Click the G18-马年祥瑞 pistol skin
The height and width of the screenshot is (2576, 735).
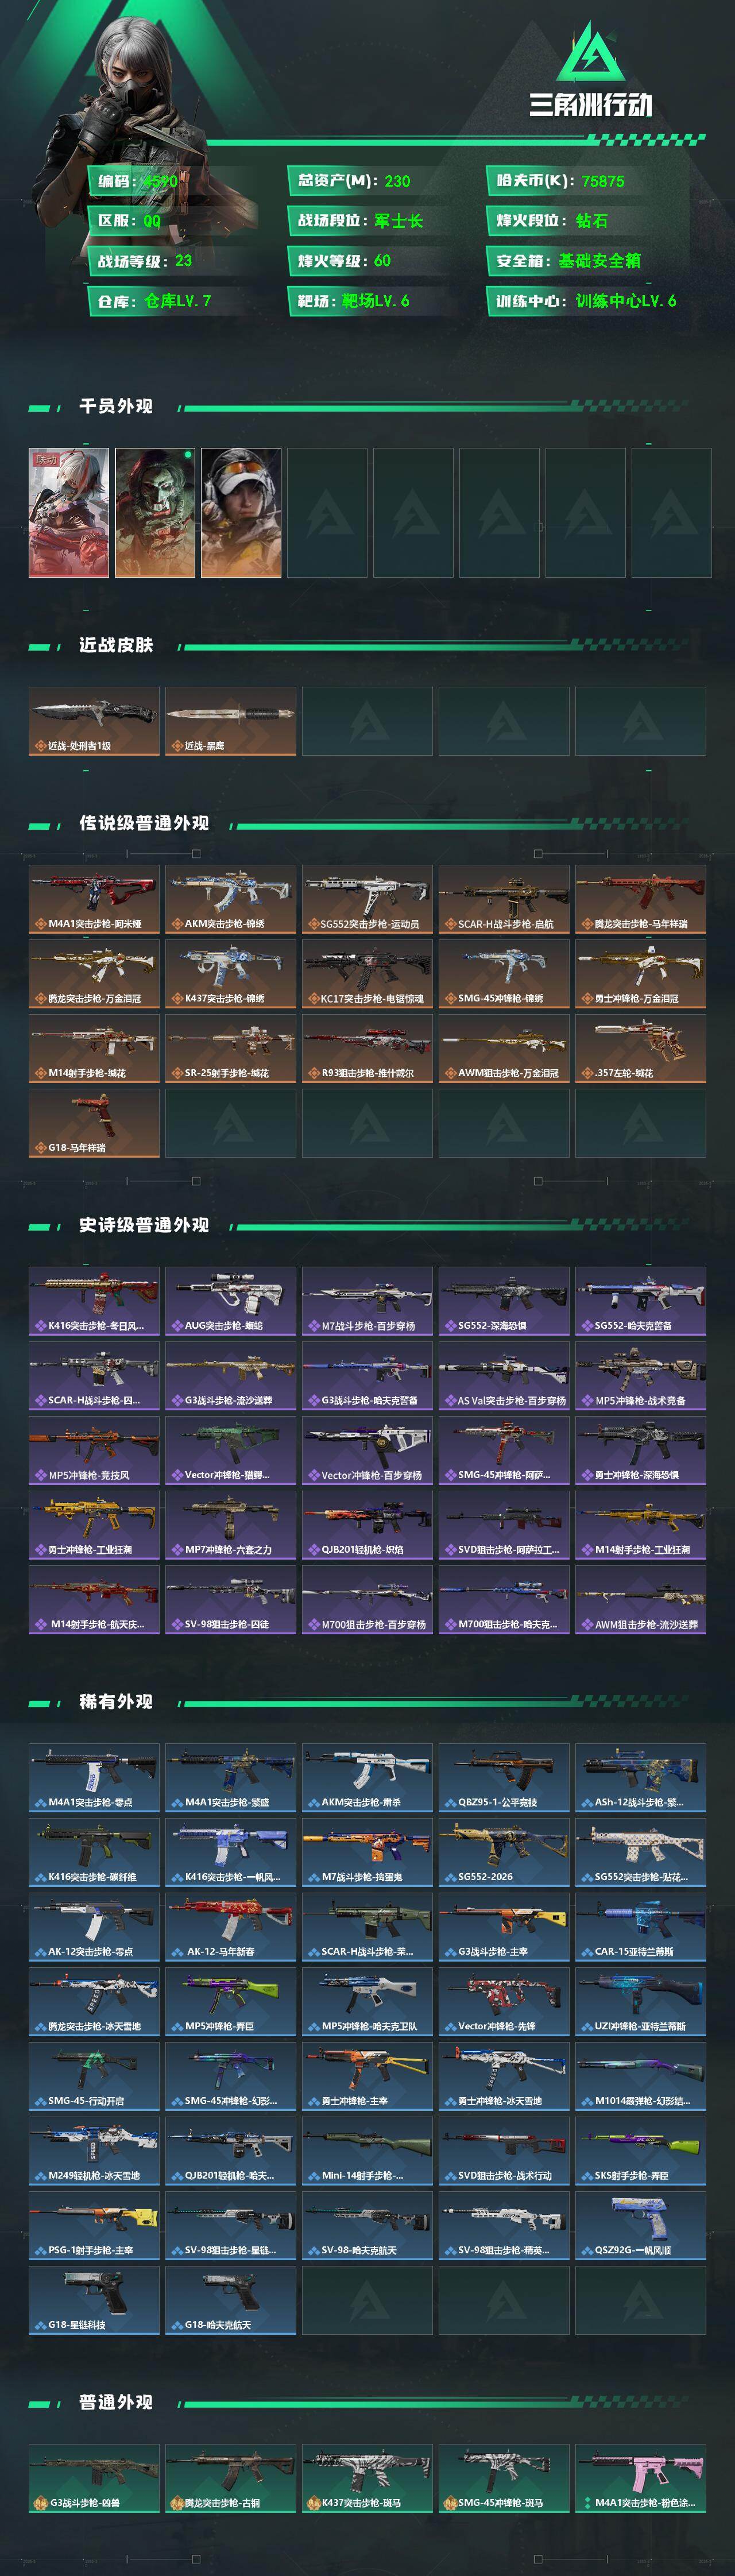(94, 1123)
